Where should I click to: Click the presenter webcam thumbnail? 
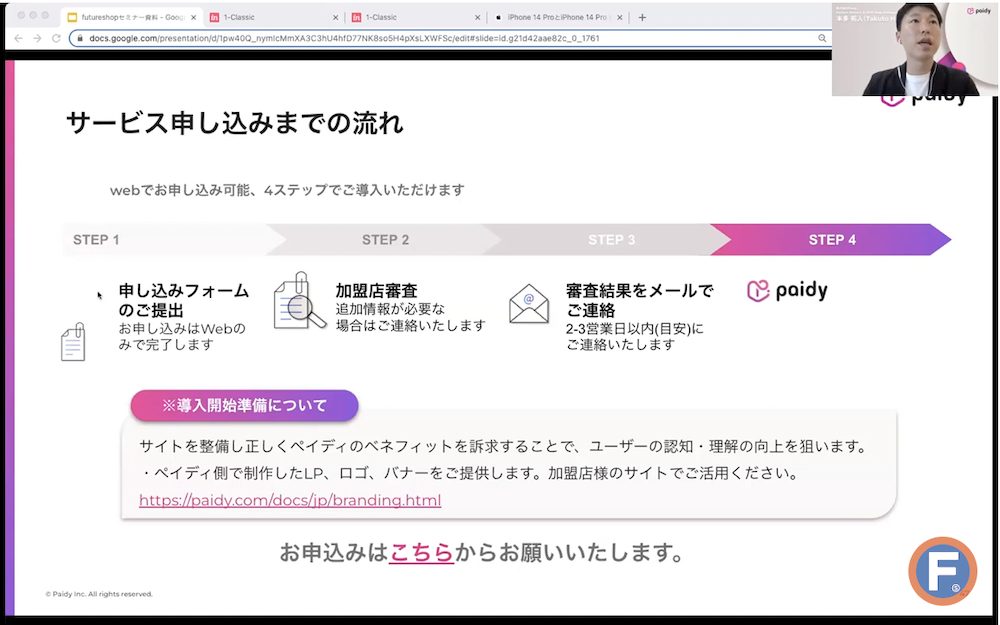(x=915, y=50)
